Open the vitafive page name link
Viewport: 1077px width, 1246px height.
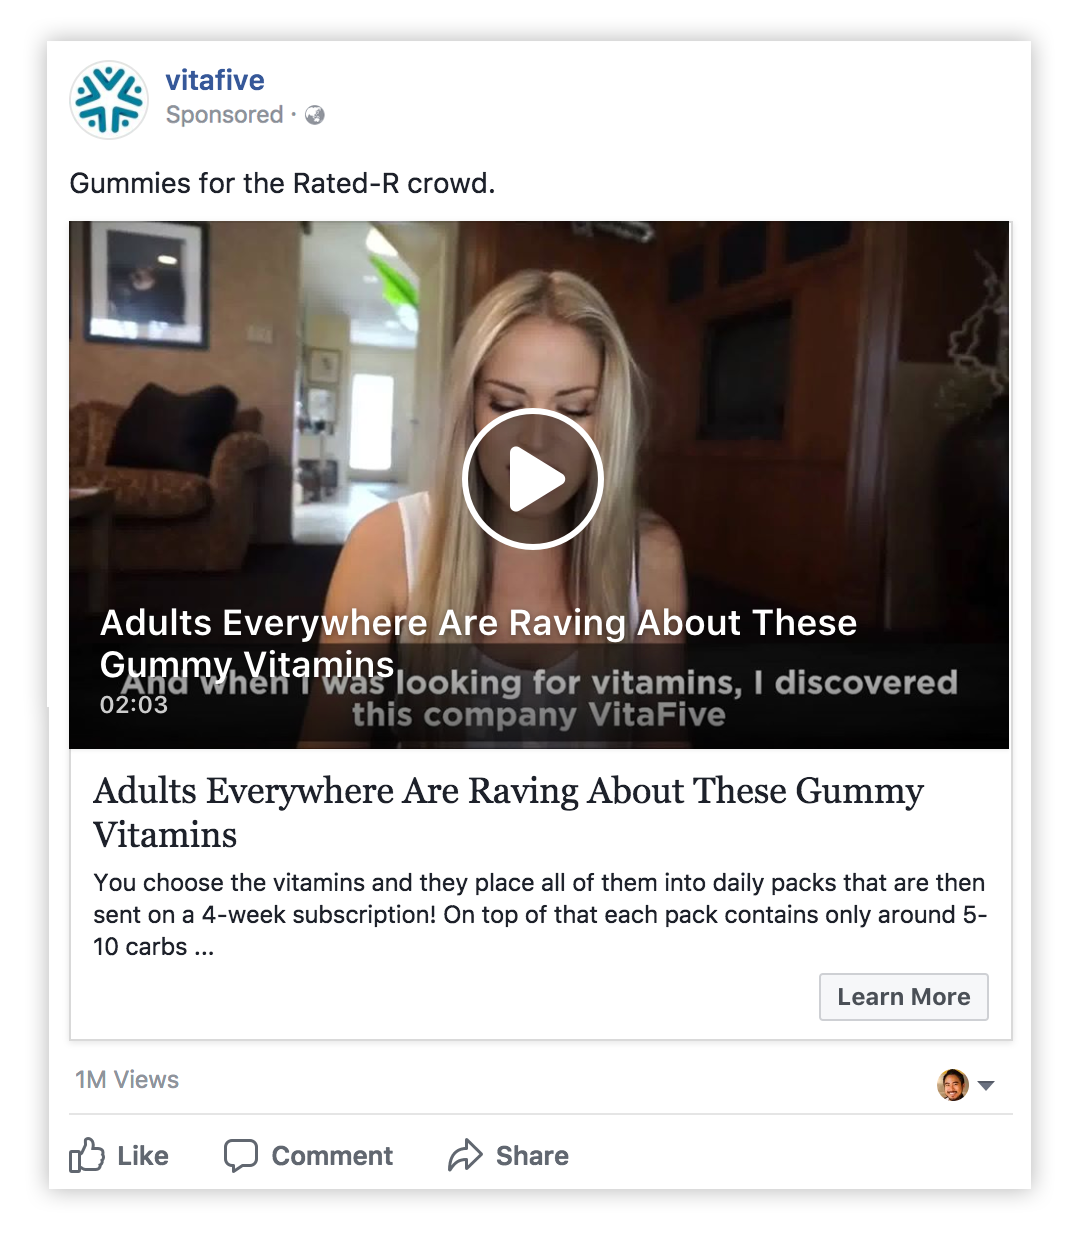(x=215, y=80)
